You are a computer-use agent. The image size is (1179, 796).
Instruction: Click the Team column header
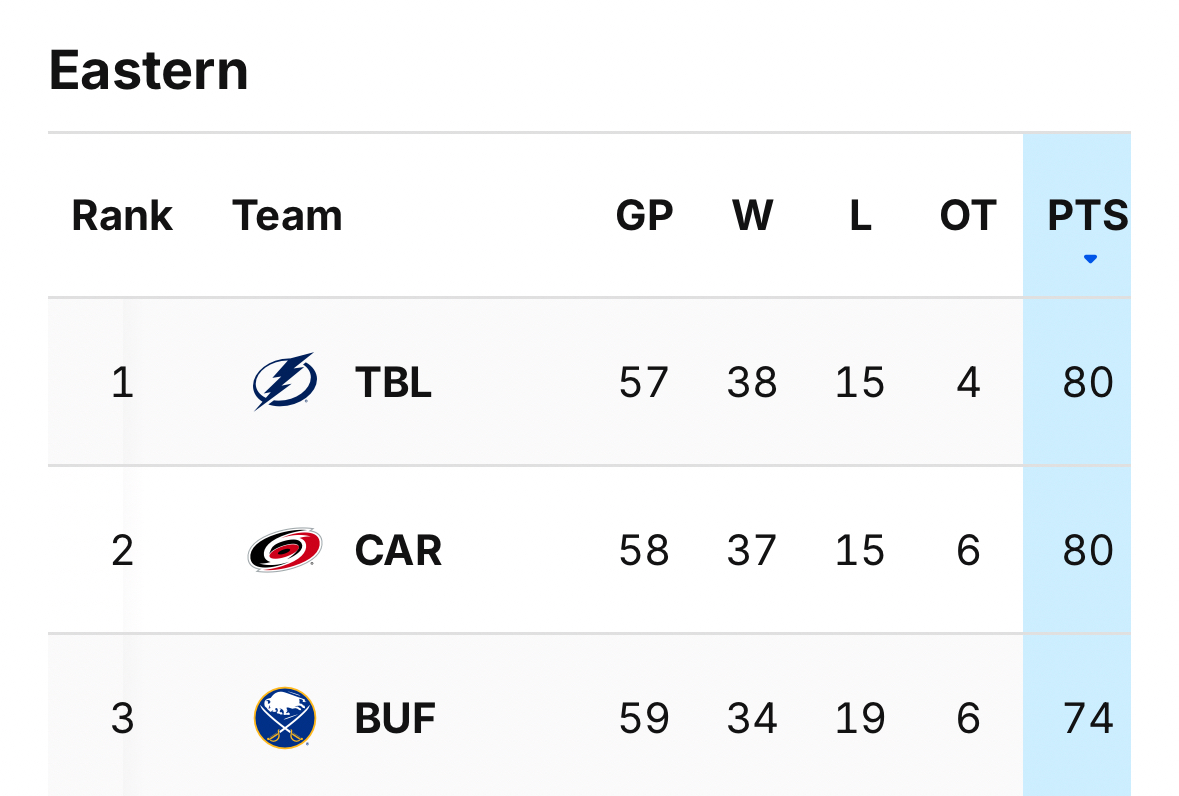click(287, 216)
